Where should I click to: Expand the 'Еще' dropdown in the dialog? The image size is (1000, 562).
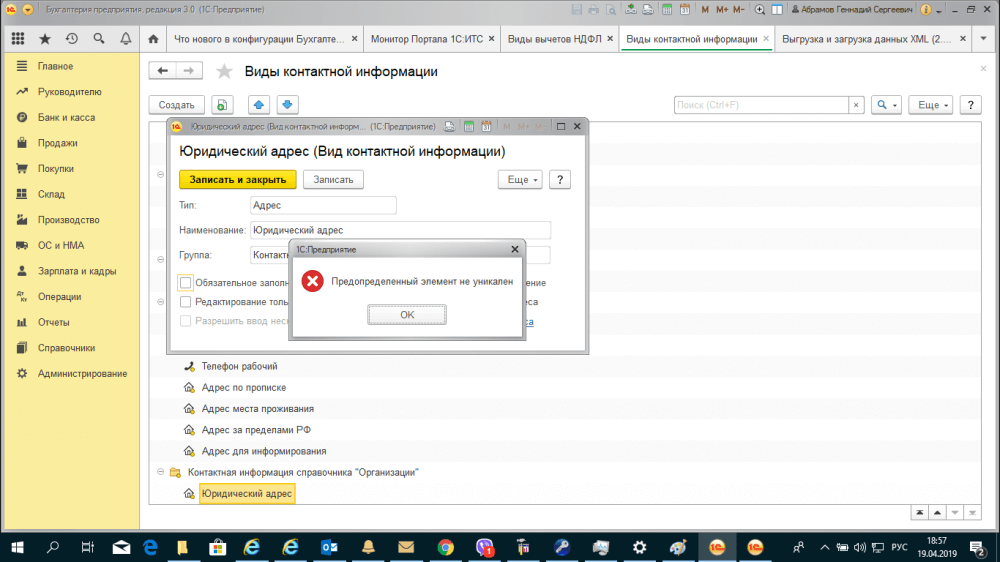click(x=520, y=179)
